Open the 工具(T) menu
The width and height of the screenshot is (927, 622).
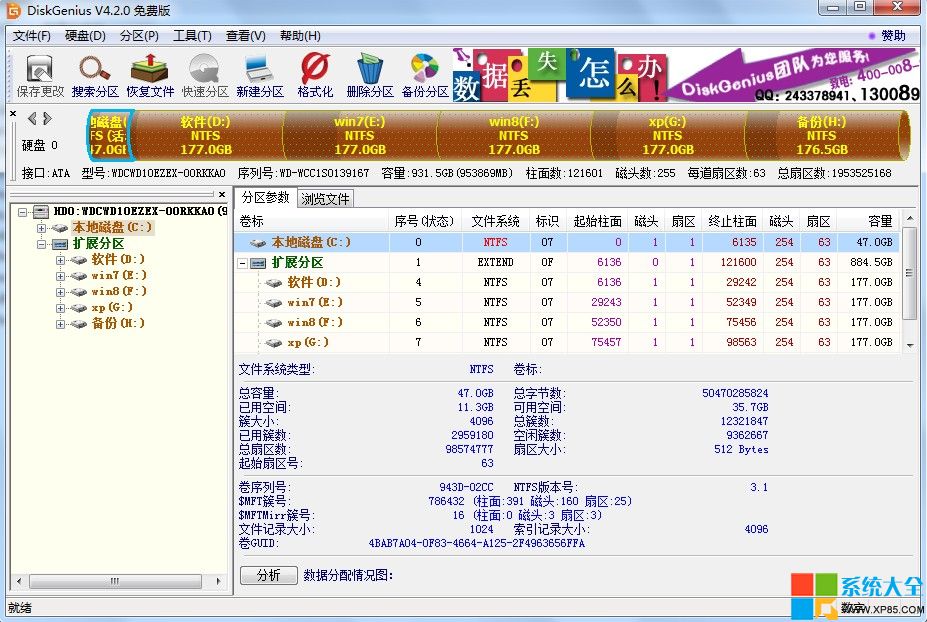coord(192,36)
